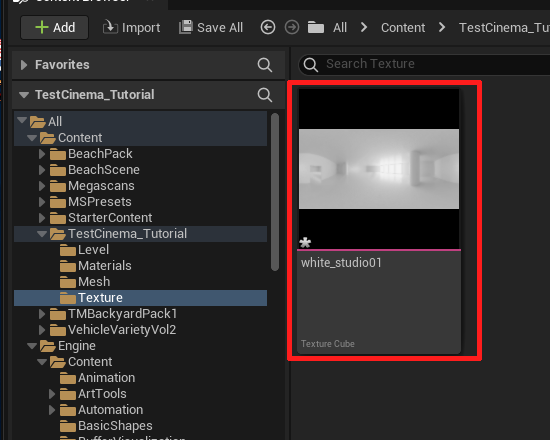Viewport: 550px width, 440px height.
Task: Click the Texture folder icon in tree
Action: tap(68, 298)
